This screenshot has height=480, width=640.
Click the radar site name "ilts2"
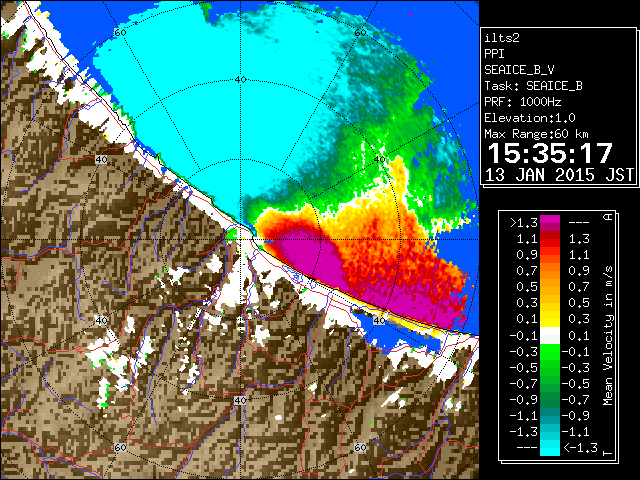[x=502, y=38]
